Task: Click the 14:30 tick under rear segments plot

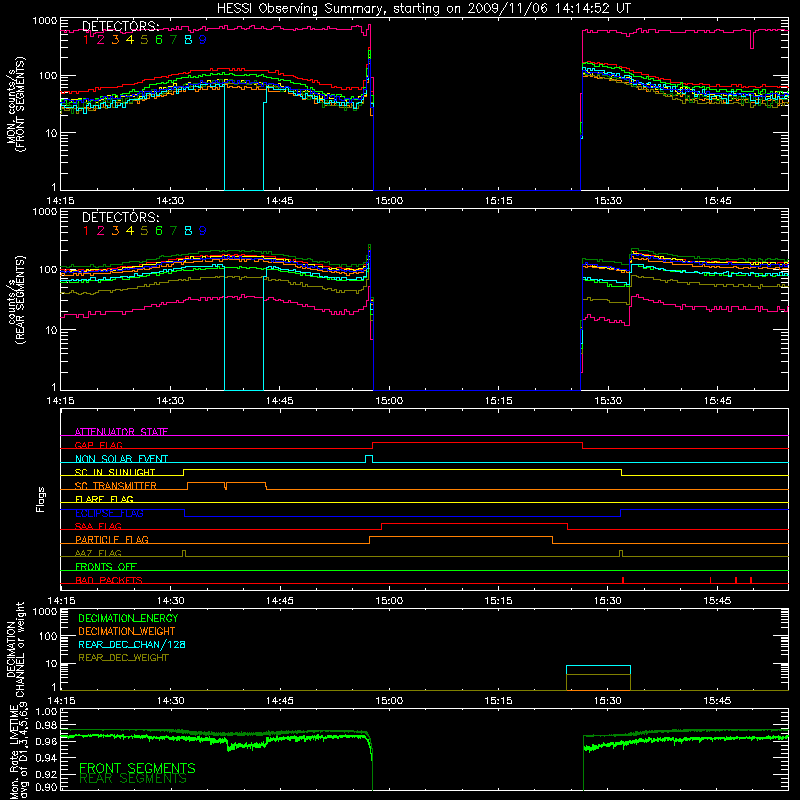Action: point(170,401)
